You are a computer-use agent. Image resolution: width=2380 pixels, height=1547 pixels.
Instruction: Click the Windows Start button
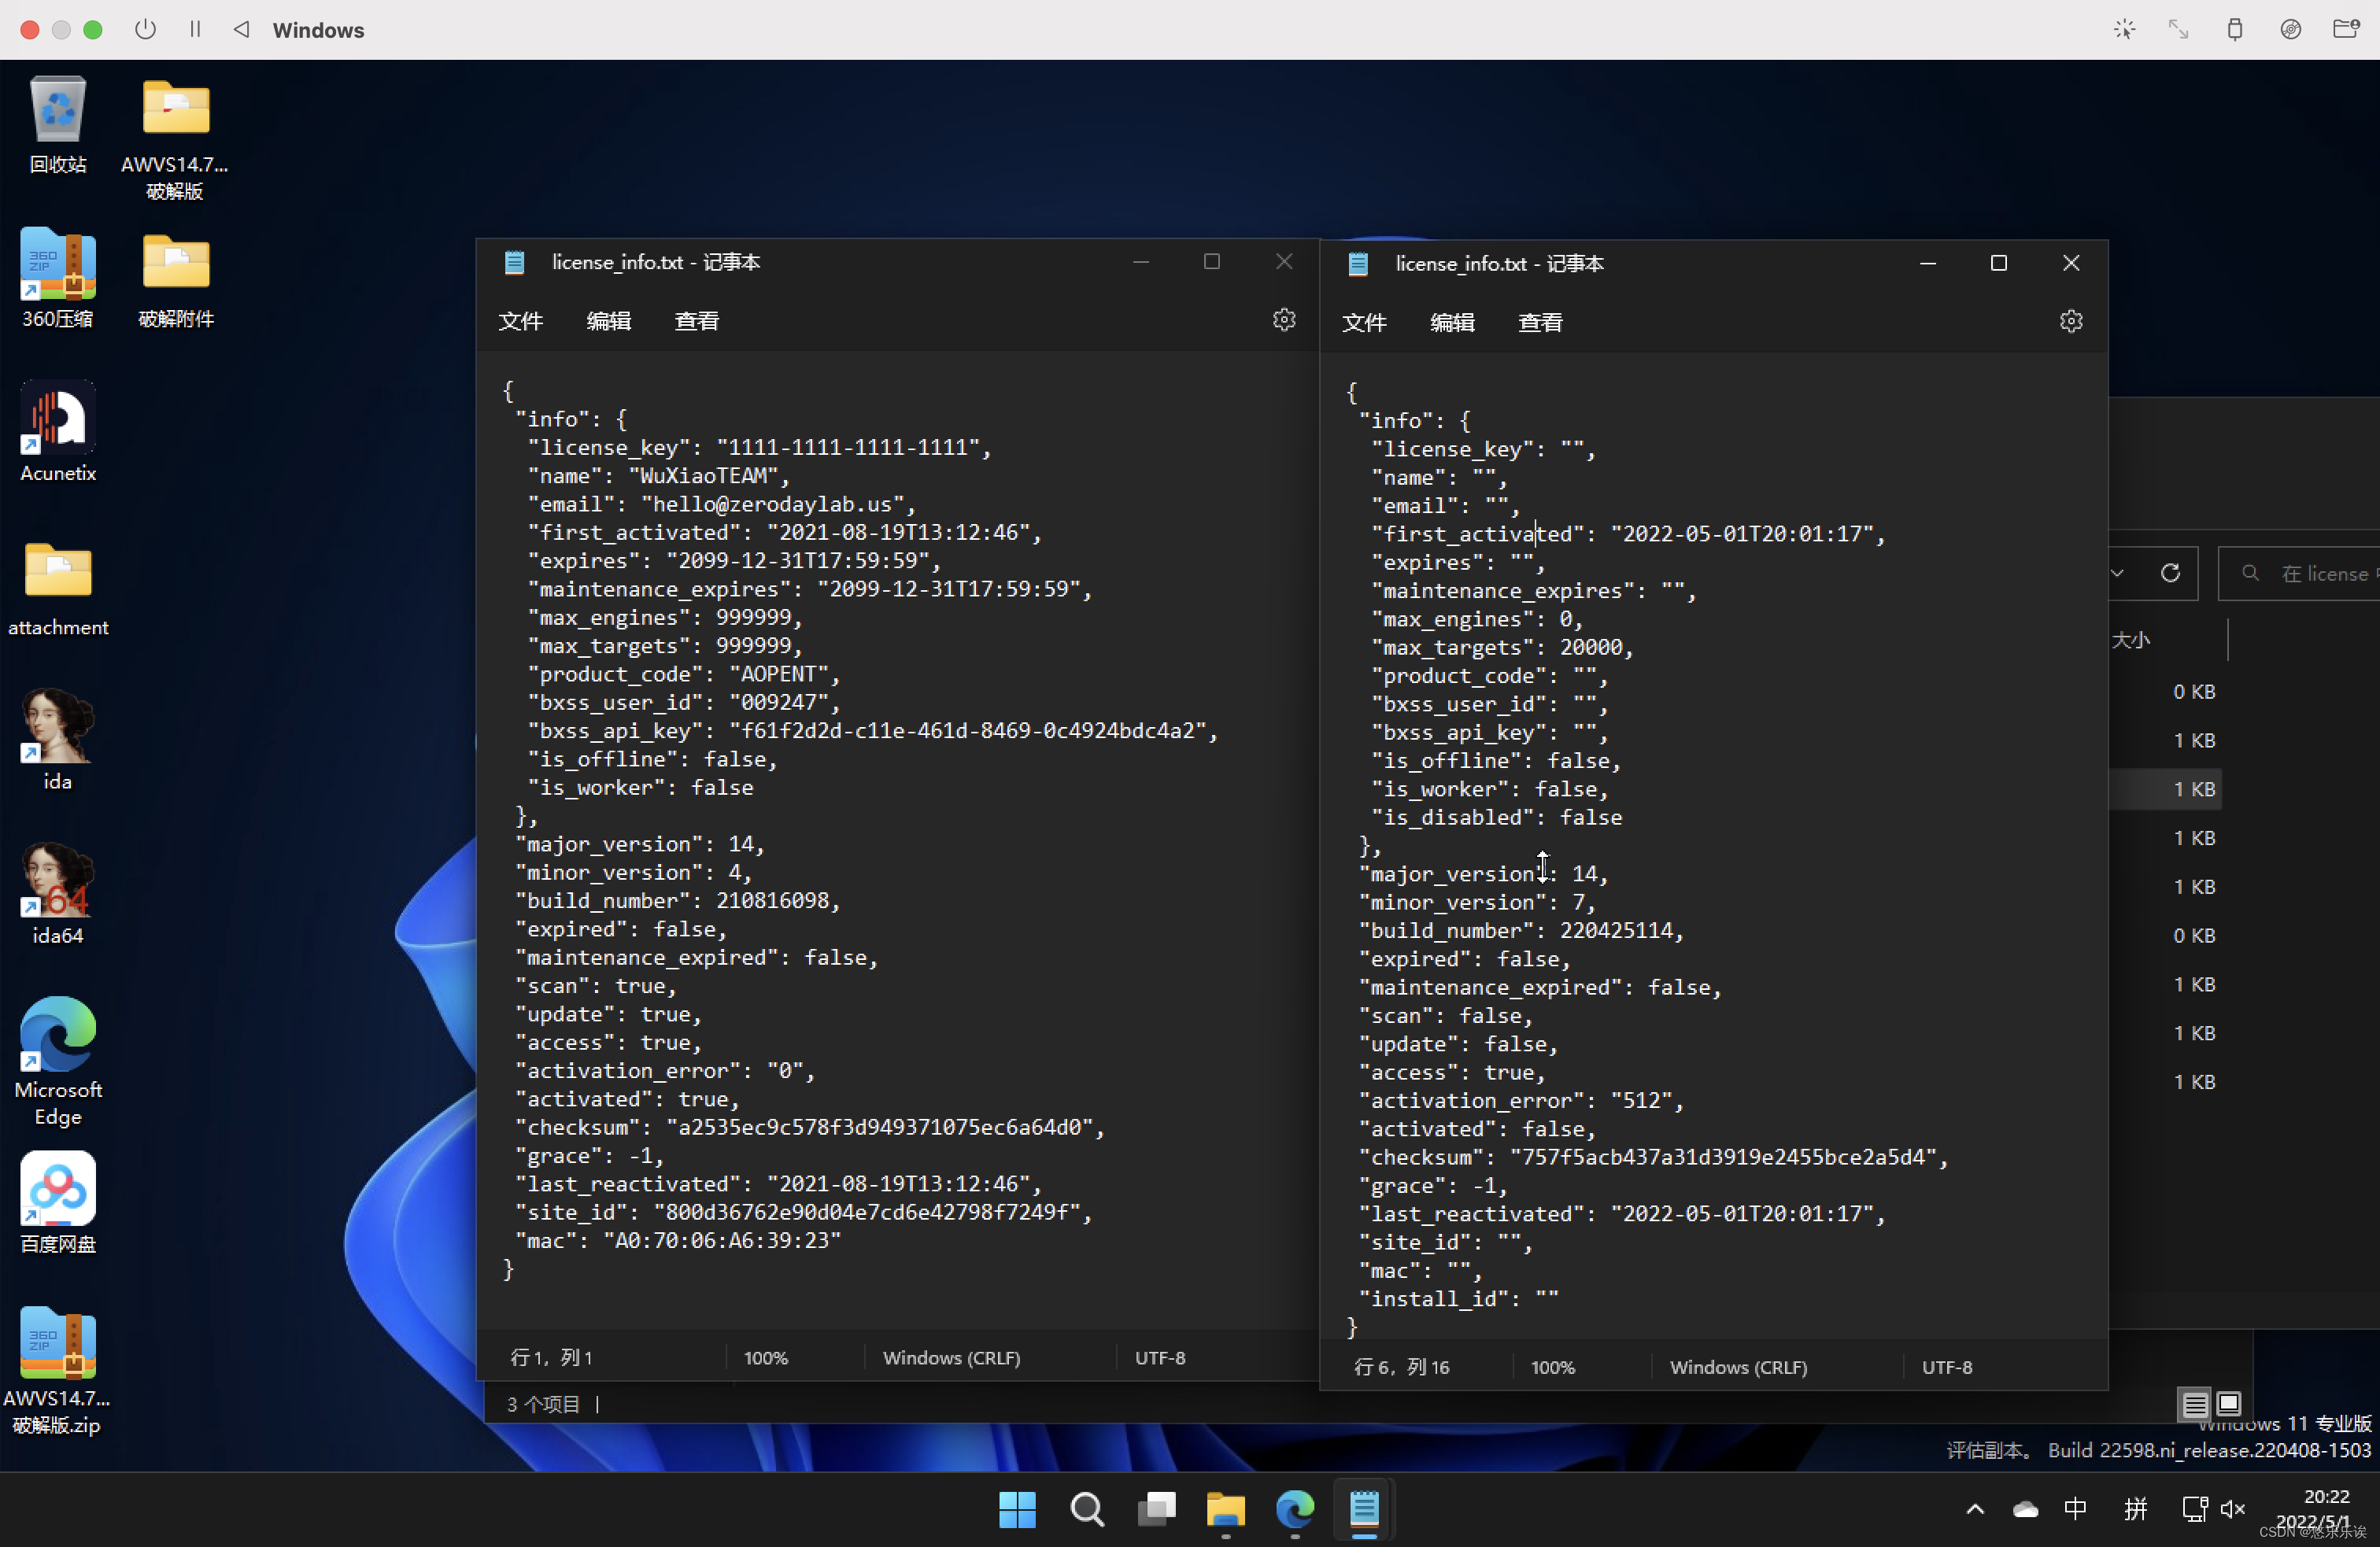point(1017,1509)
